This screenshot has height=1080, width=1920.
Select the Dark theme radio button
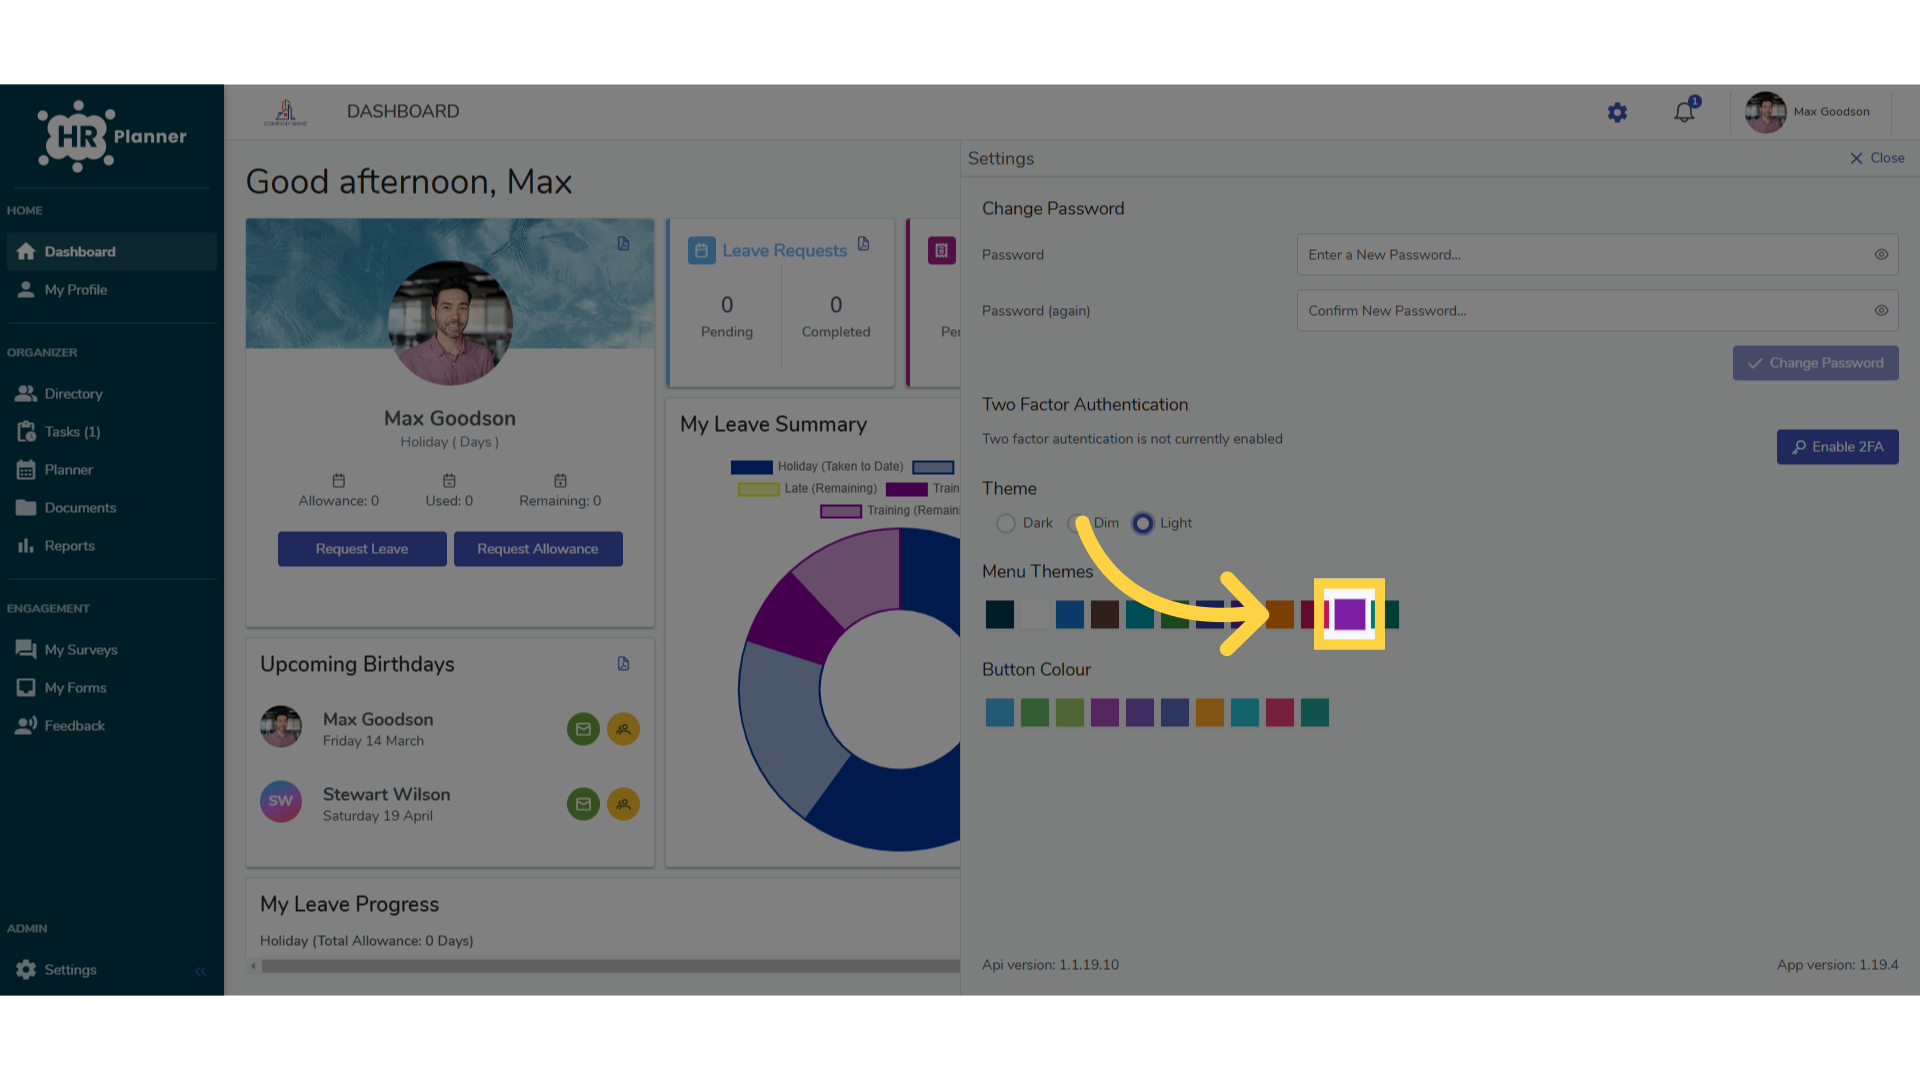point(1006,523)
